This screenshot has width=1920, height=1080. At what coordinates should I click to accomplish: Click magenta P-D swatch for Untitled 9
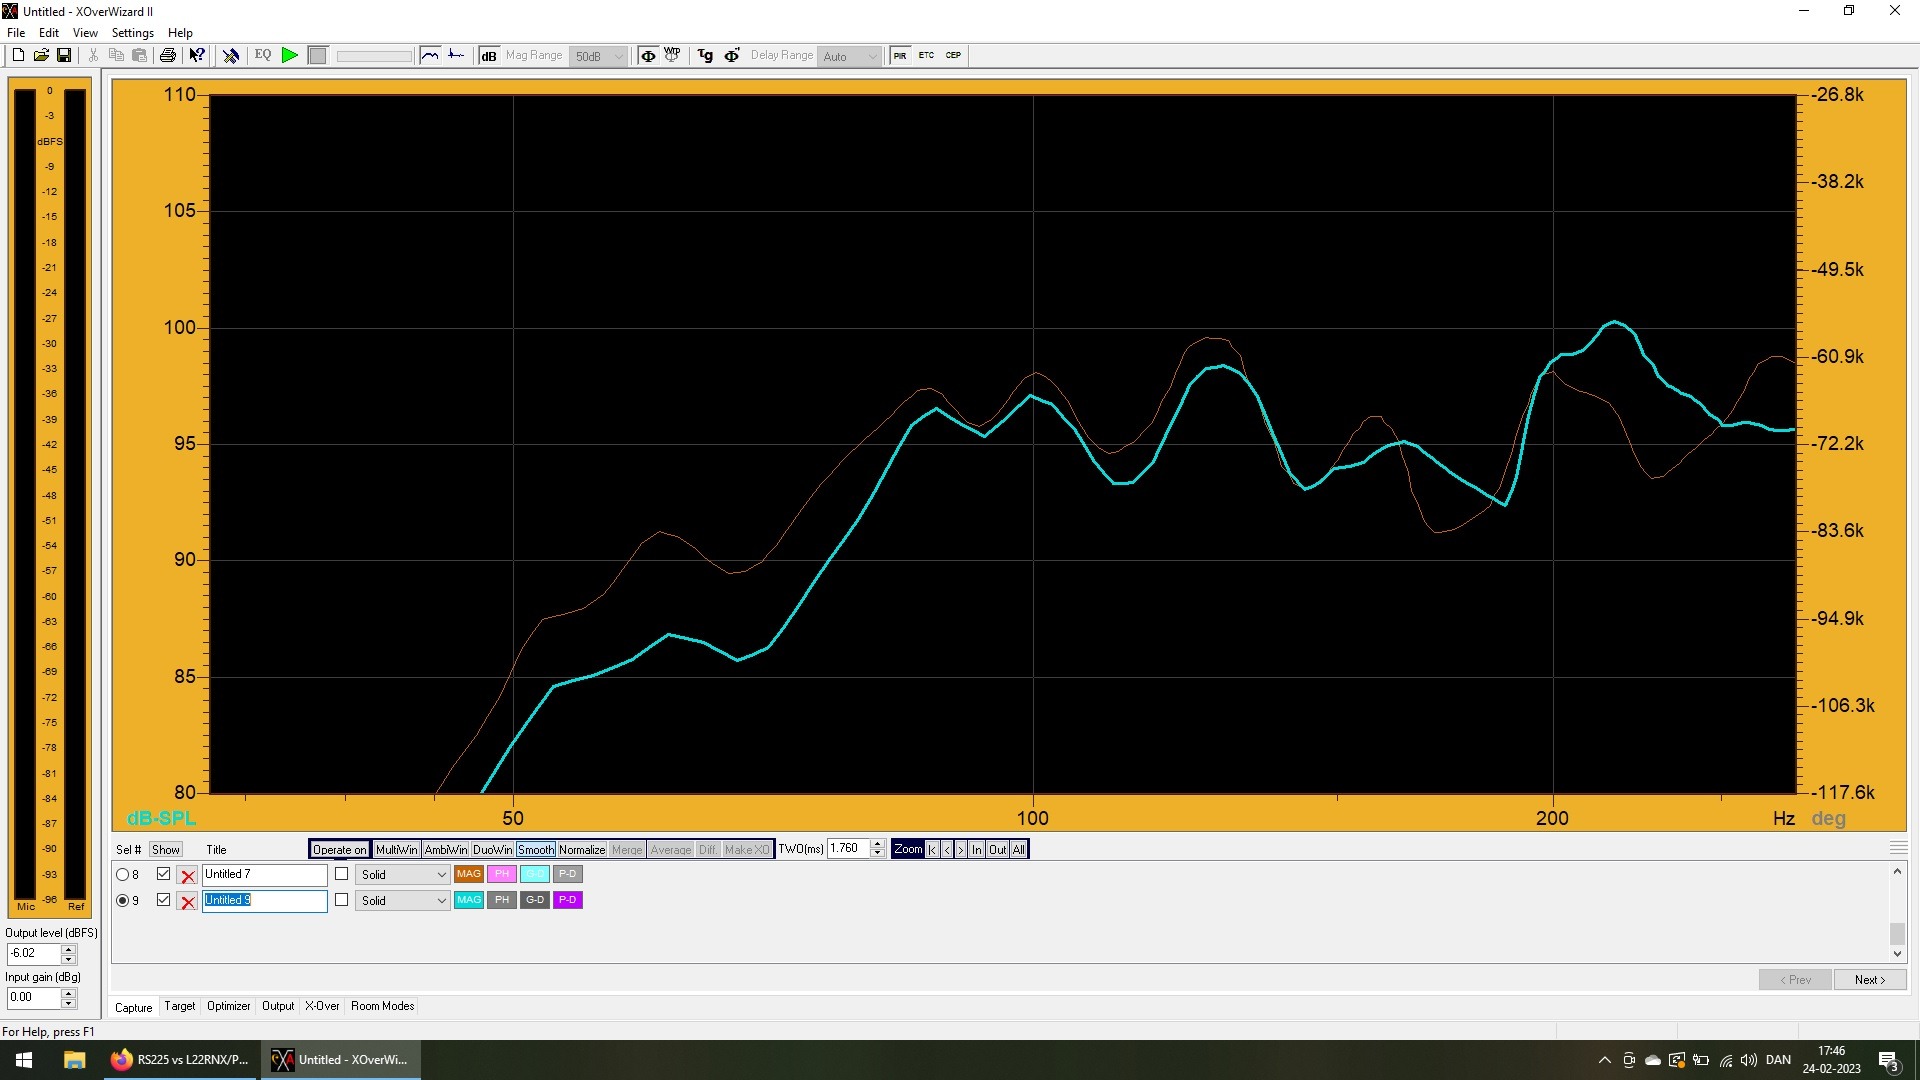coord(568,900)
